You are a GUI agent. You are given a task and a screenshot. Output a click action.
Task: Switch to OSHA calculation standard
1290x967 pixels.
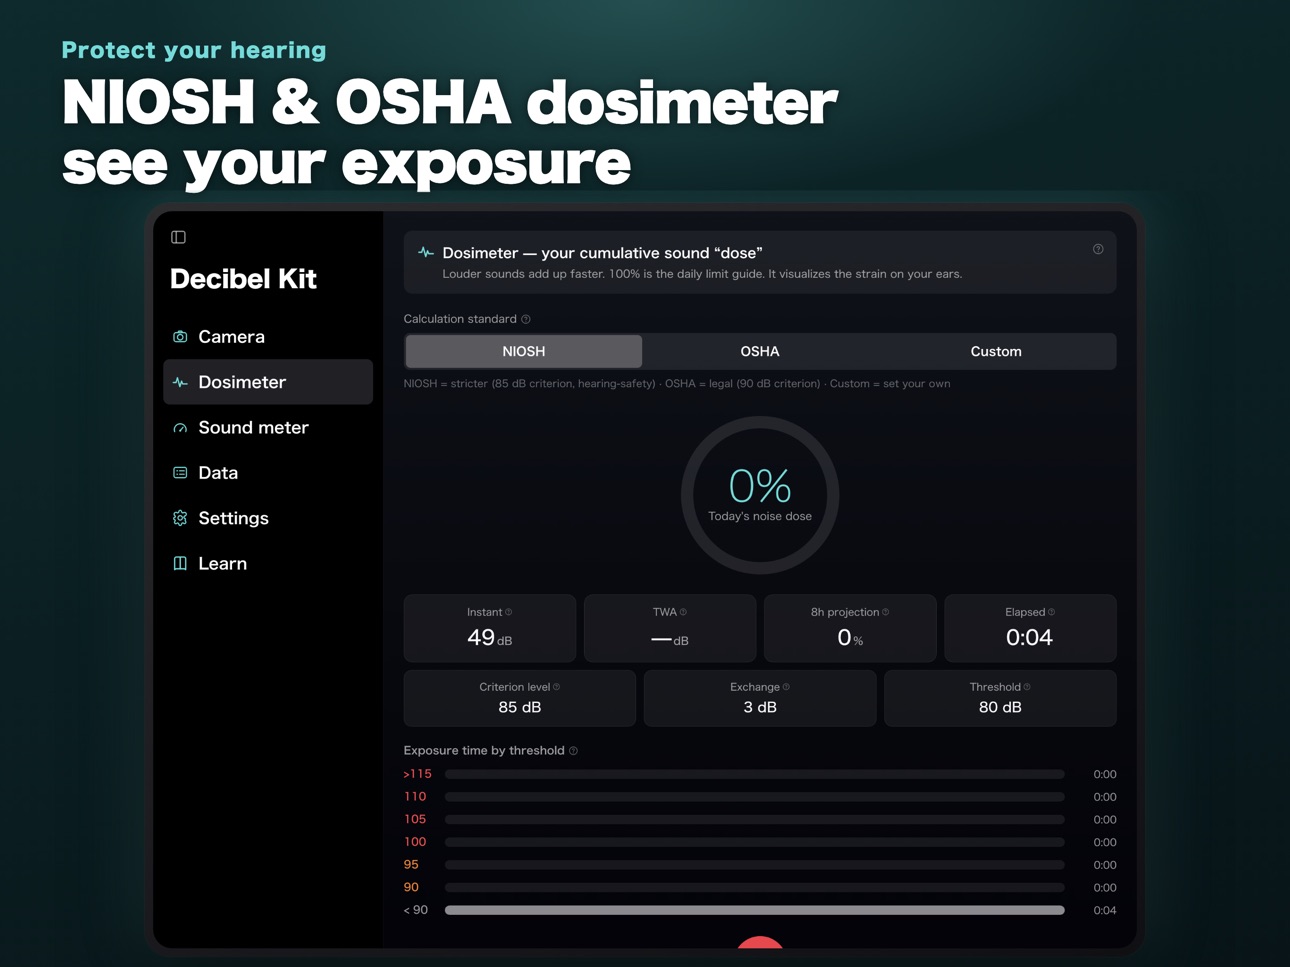(760, 351)
